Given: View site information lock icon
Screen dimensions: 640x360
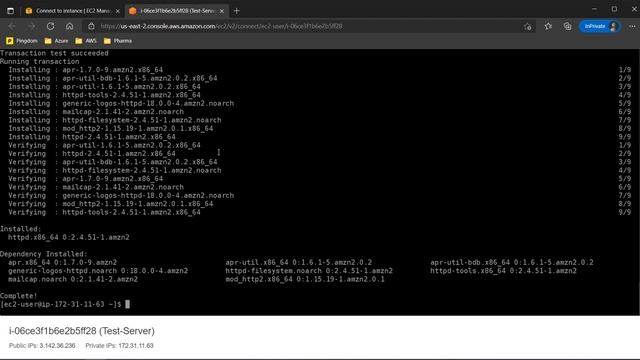Looking at the screenshot, I should click(x=91, y=26).
